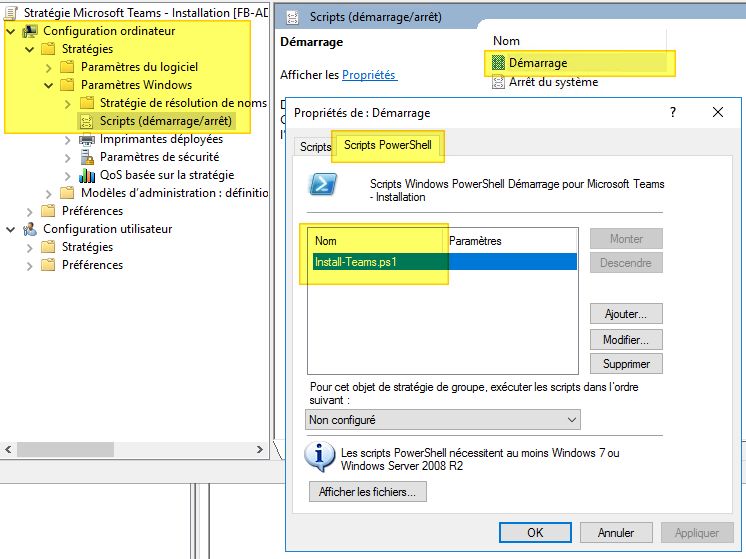Click the Préférences folder icon under Configuration ordinateur

point(48,211)
